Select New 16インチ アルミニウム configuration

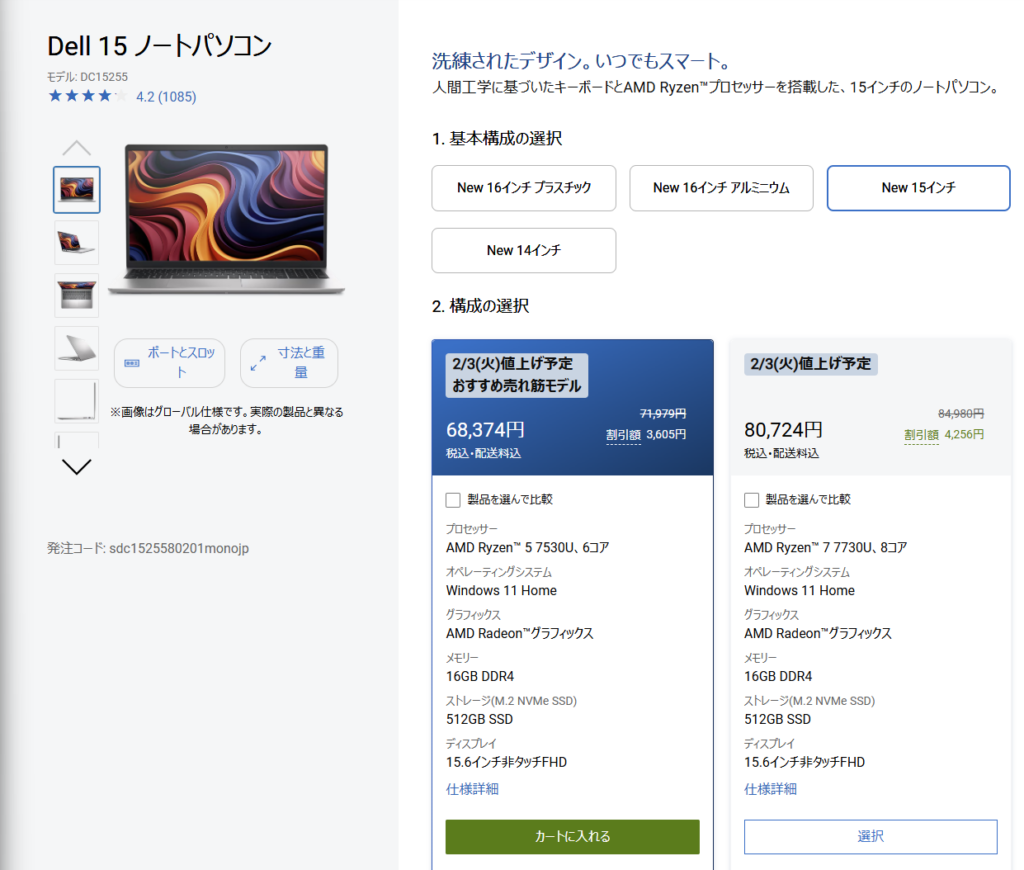coord(721,188)
